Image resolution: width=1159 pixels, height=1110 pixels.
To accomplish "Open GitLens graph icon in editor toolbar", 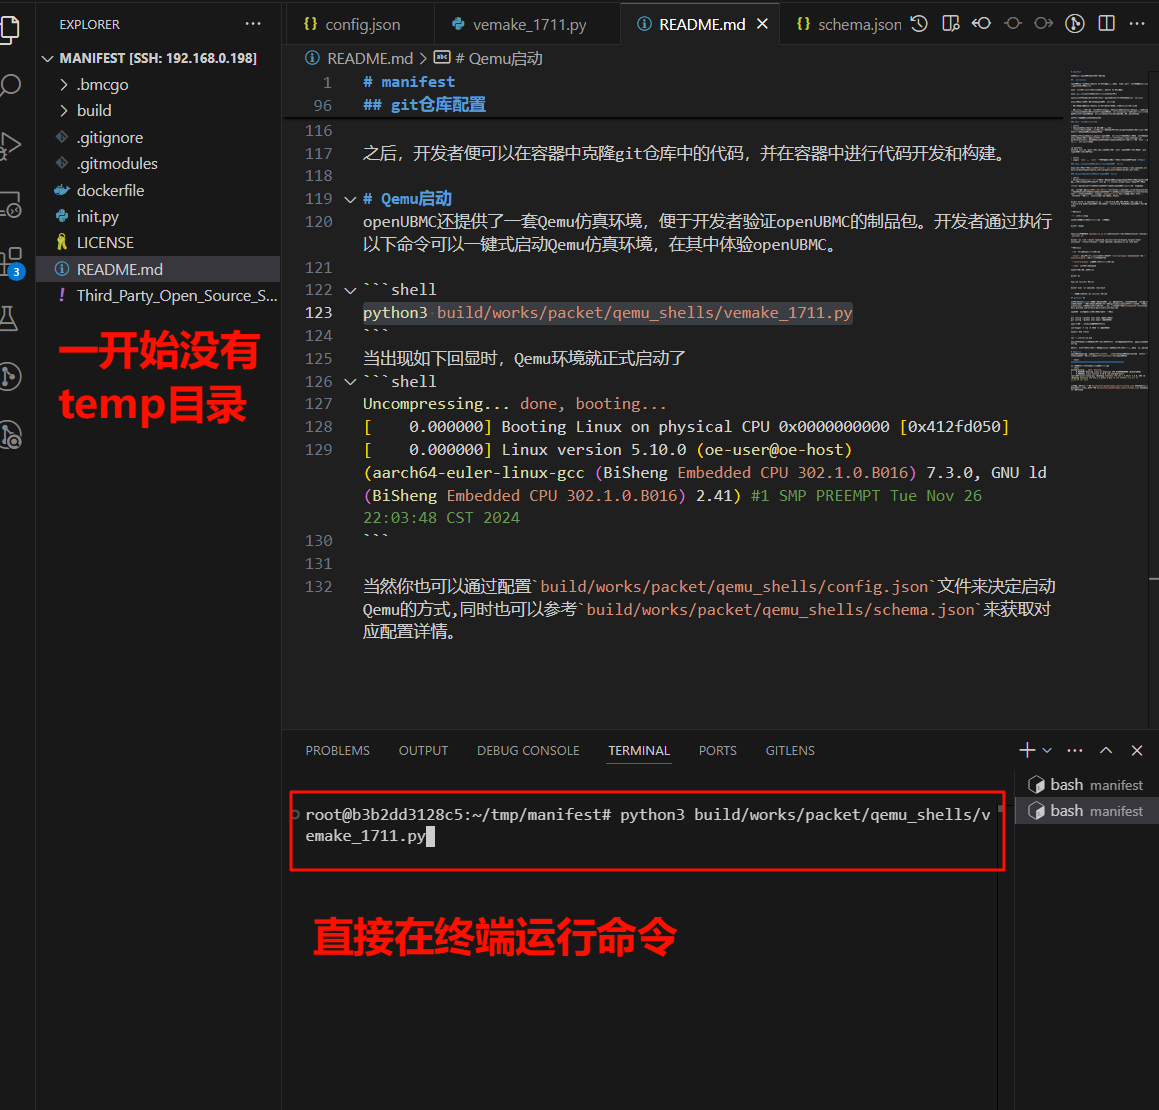I will click(1075, 24).
